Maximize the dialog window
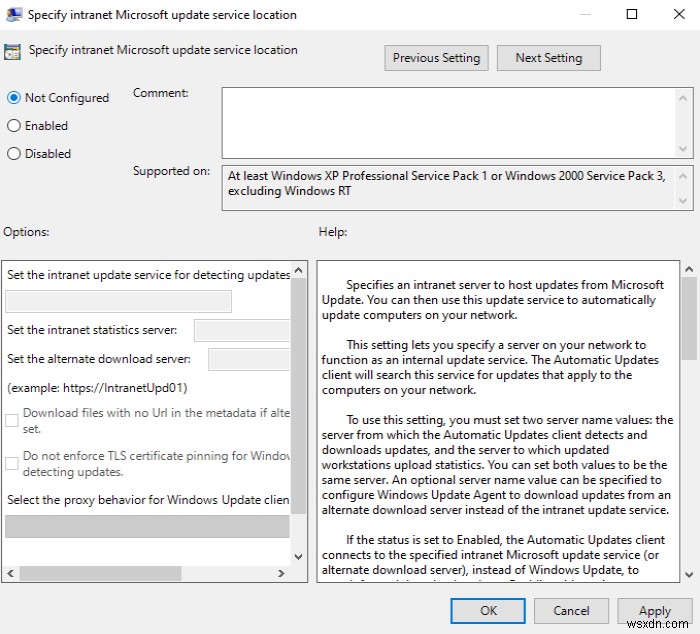 (x=632, y=14)
